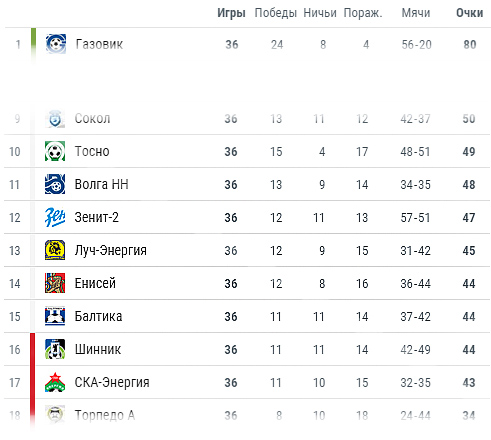Click the Енисей club emblem
This screenshot has width=491, height=440.
pyautogui.click(x=55, y=283)
